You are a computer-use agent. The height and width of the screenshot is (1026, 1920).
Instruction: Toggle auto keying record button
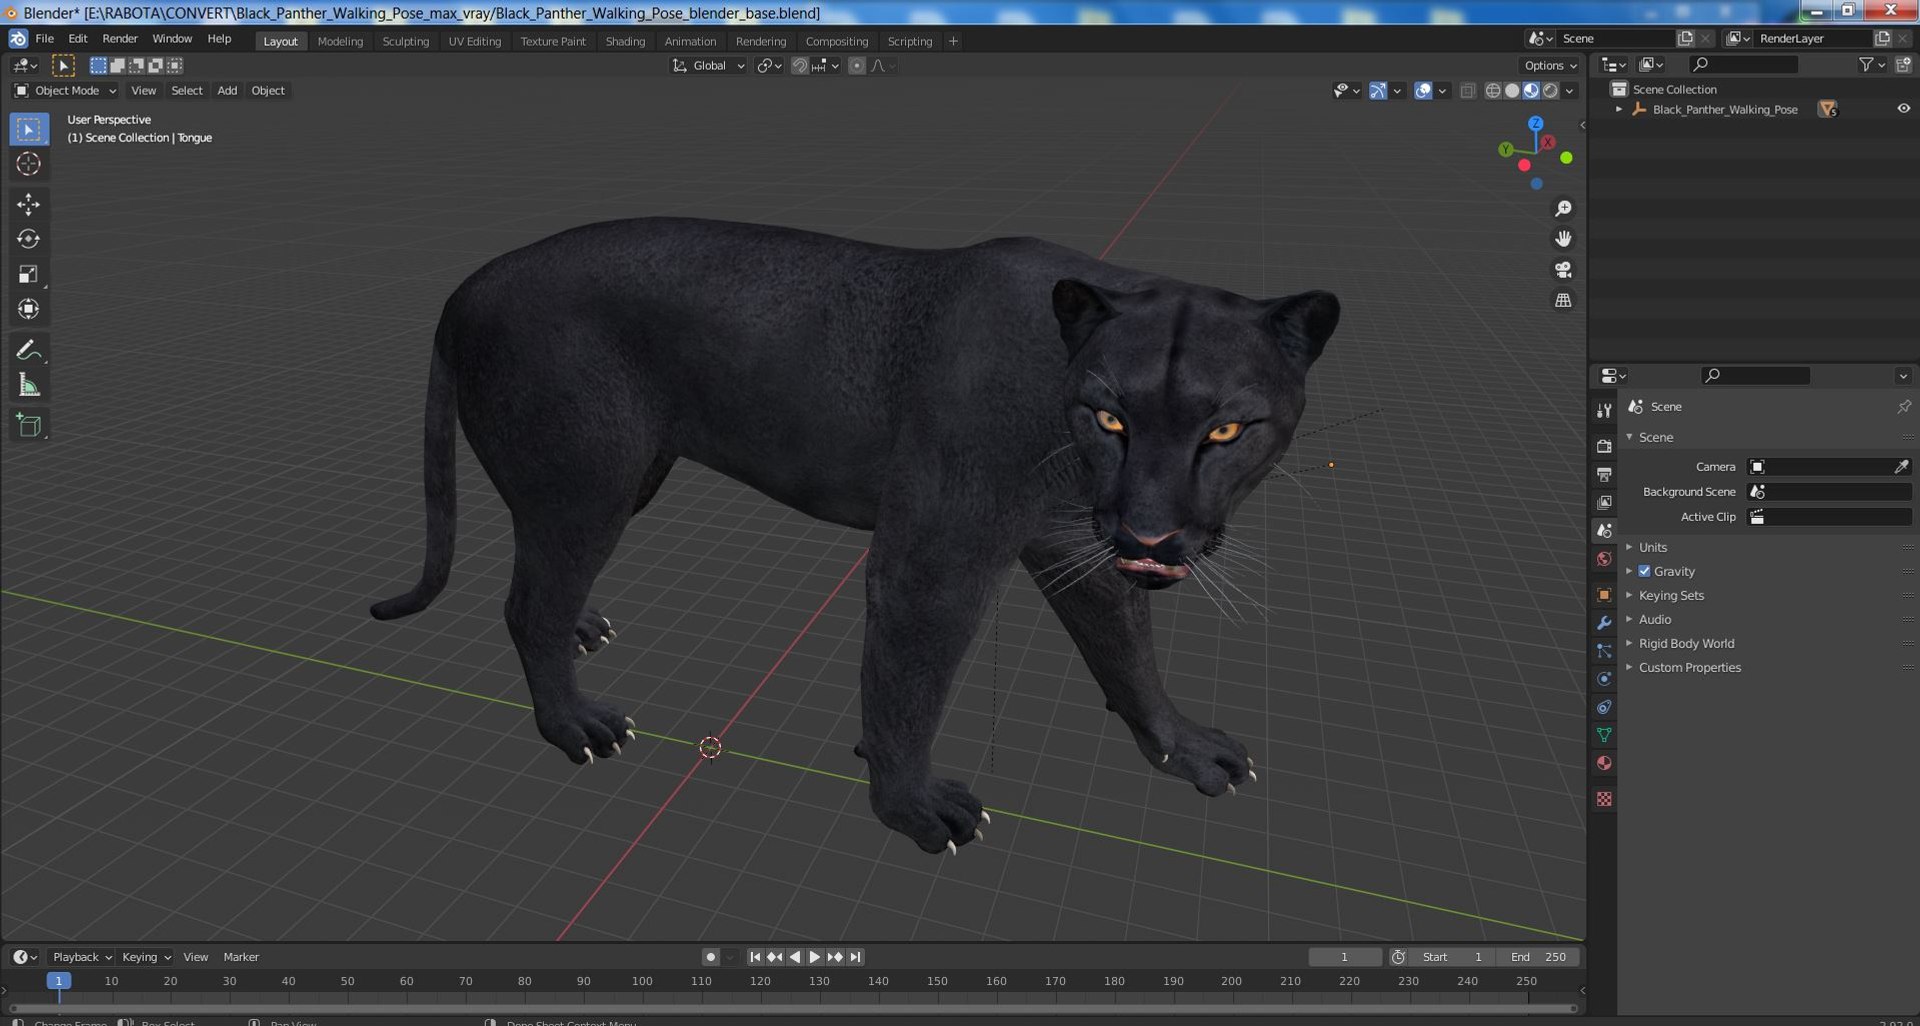[x=710, y=957]
